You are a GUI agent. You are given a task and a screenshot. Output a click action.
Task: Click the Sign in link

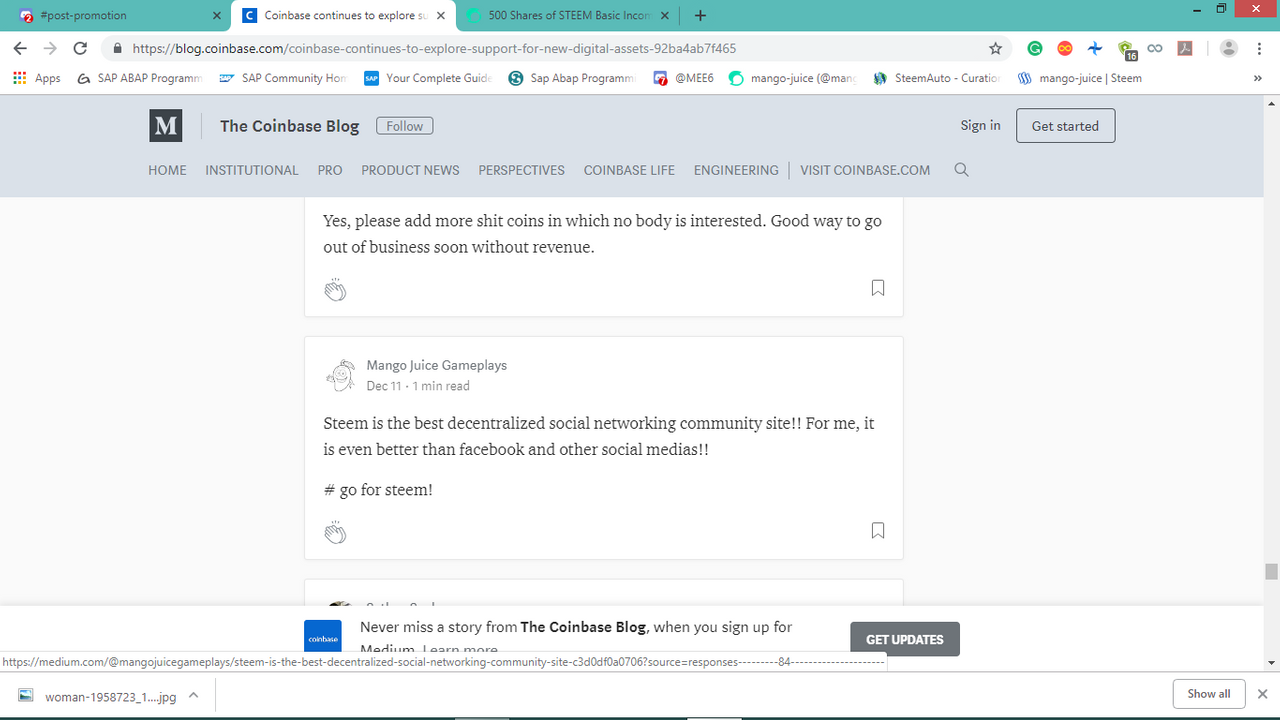pyautogui.click(x=980, y=125)
